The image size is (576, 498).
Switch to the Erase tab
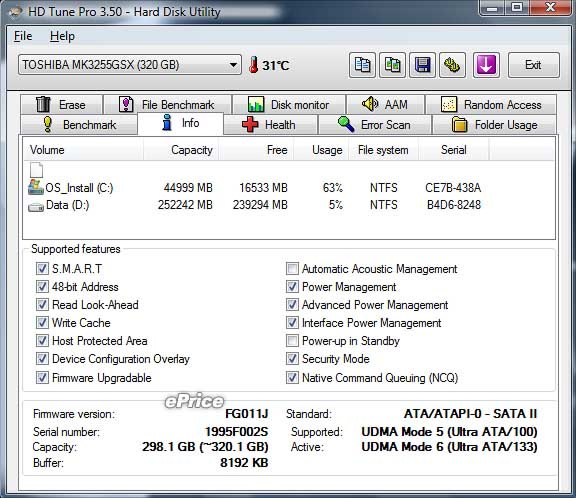[61, 104]
